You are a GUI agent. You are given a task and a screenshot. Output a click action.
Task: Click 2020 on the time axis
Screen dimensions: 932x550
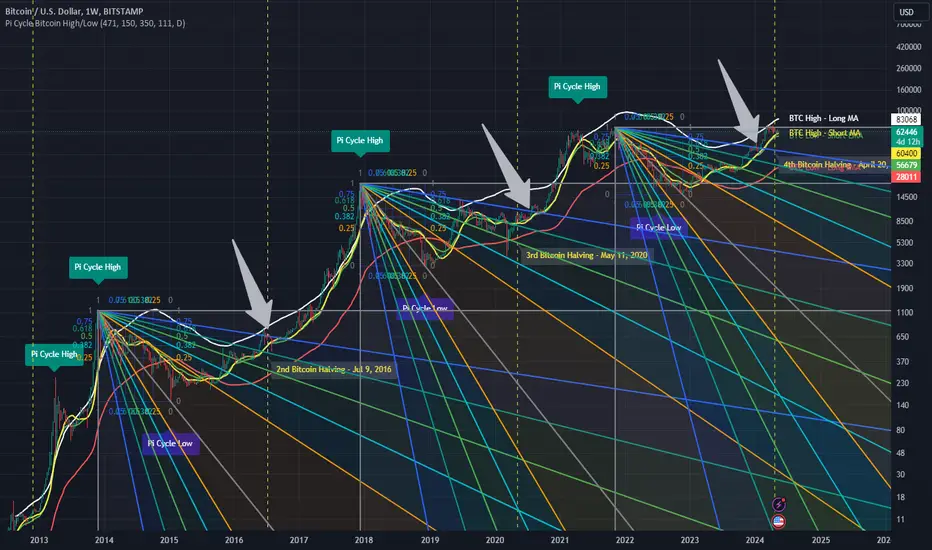click(x=495, y=540)
